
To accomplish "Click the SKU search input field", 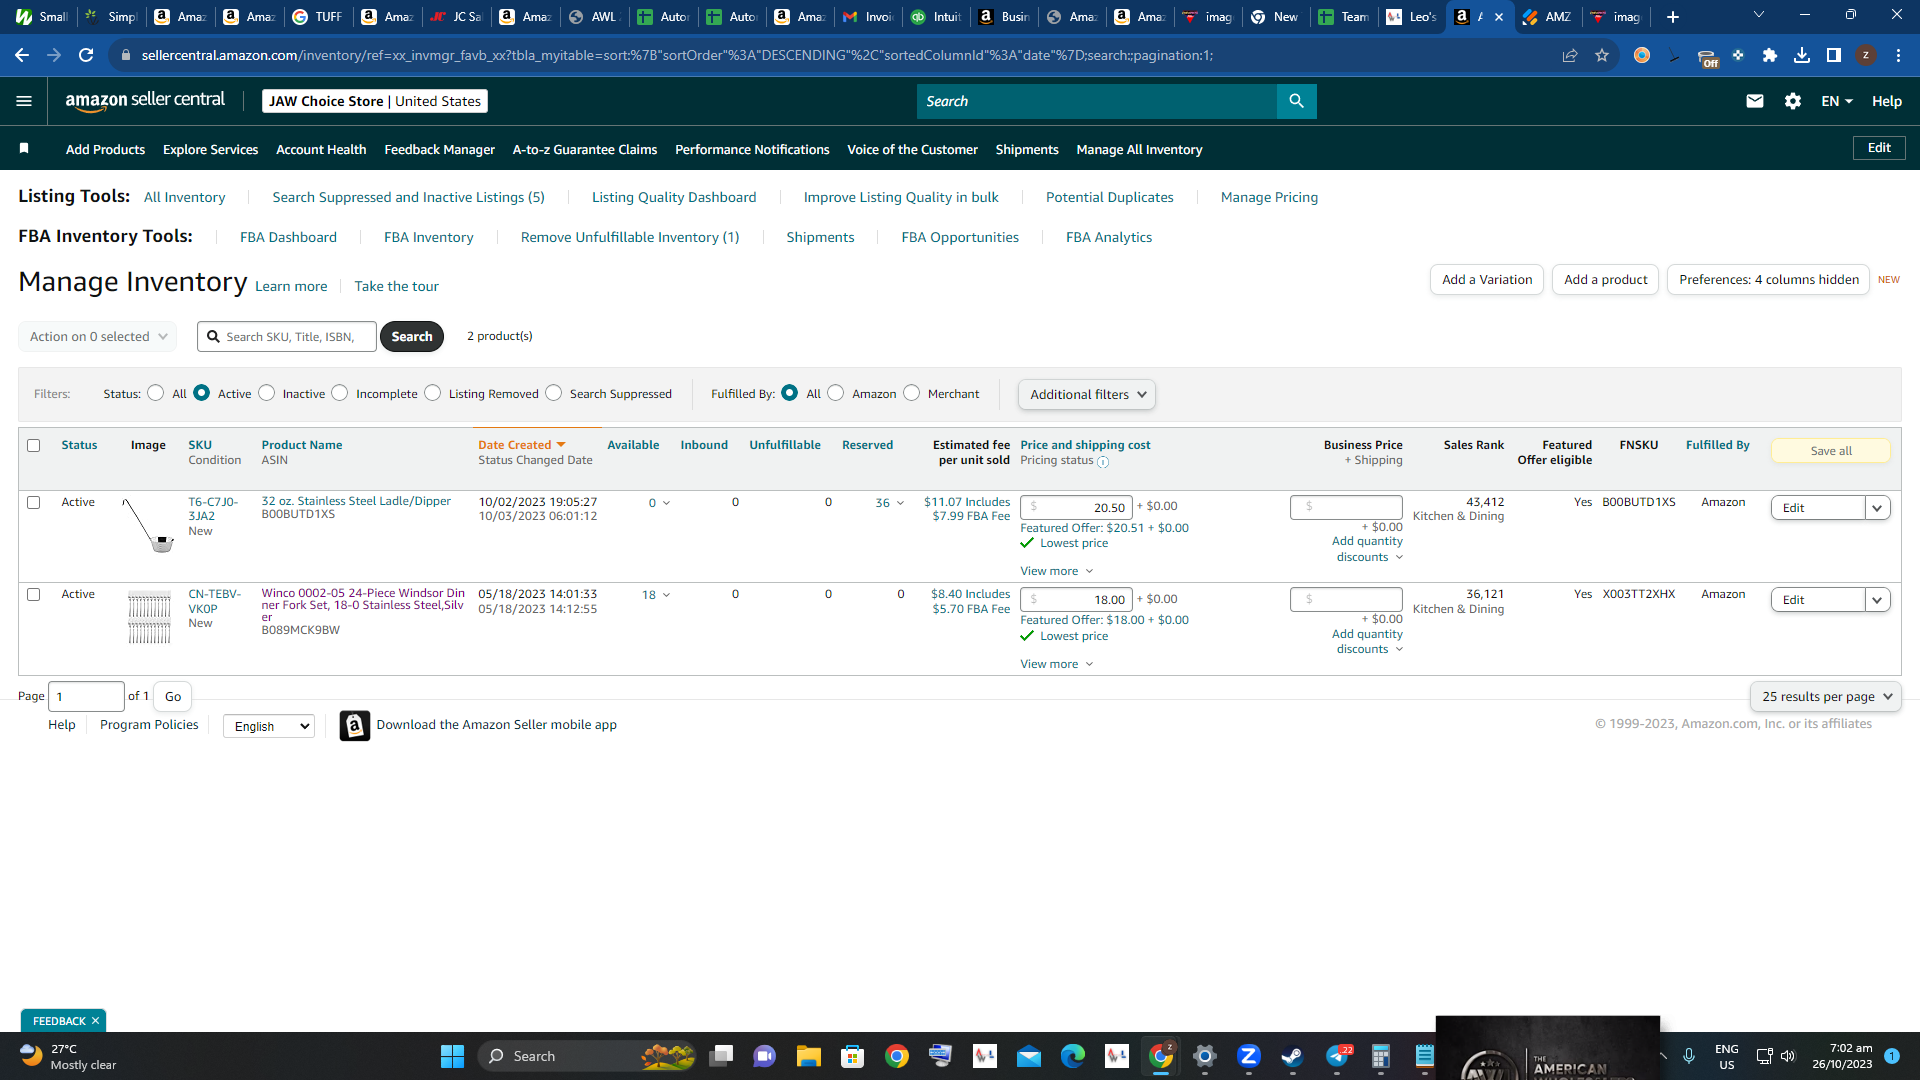I will 287,337.
